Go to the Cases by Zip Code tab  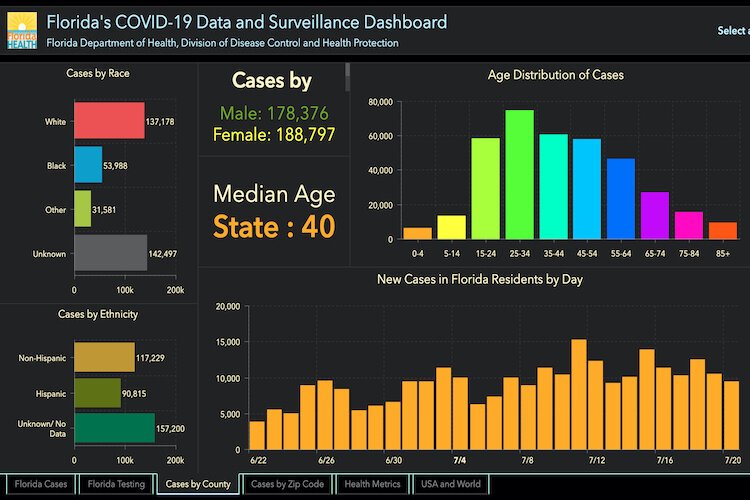click(x=286, y=485)
